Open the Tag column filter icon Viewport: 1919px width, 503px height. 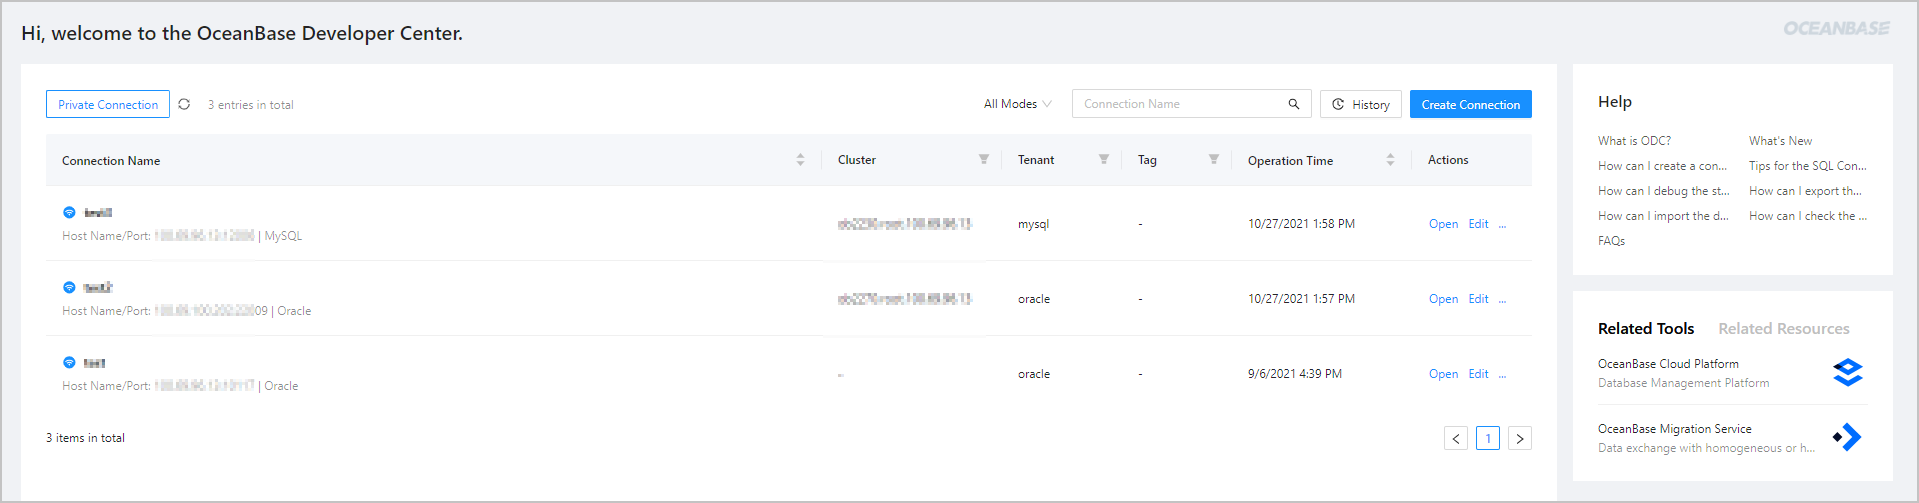(x=1214, y=160)
